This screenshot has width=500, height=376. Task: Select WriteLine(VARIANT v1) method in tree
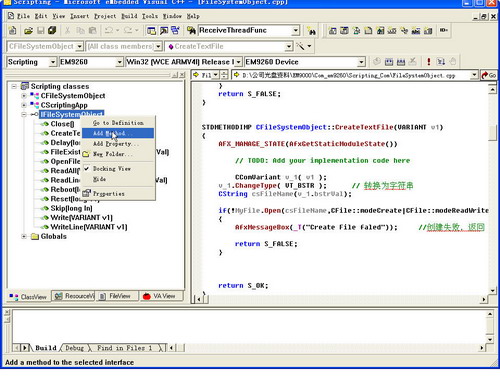[x=89, y=227]
